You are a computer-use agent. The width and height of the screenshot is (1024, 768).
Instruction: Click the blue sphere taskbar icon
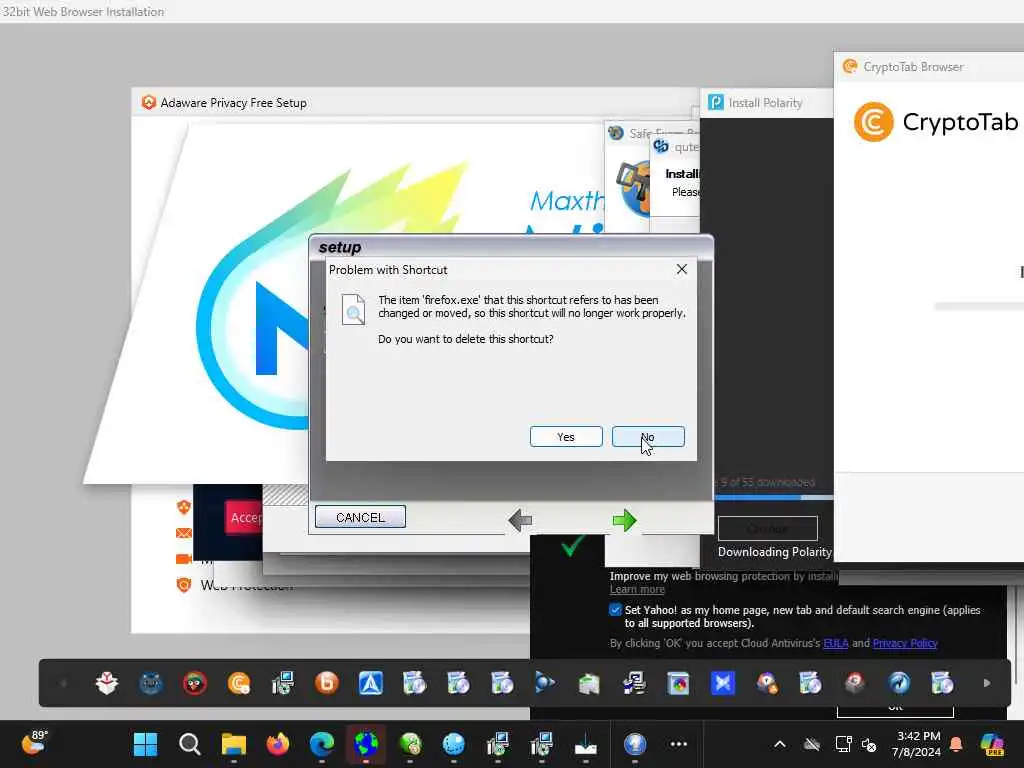(x=635, y=744)
